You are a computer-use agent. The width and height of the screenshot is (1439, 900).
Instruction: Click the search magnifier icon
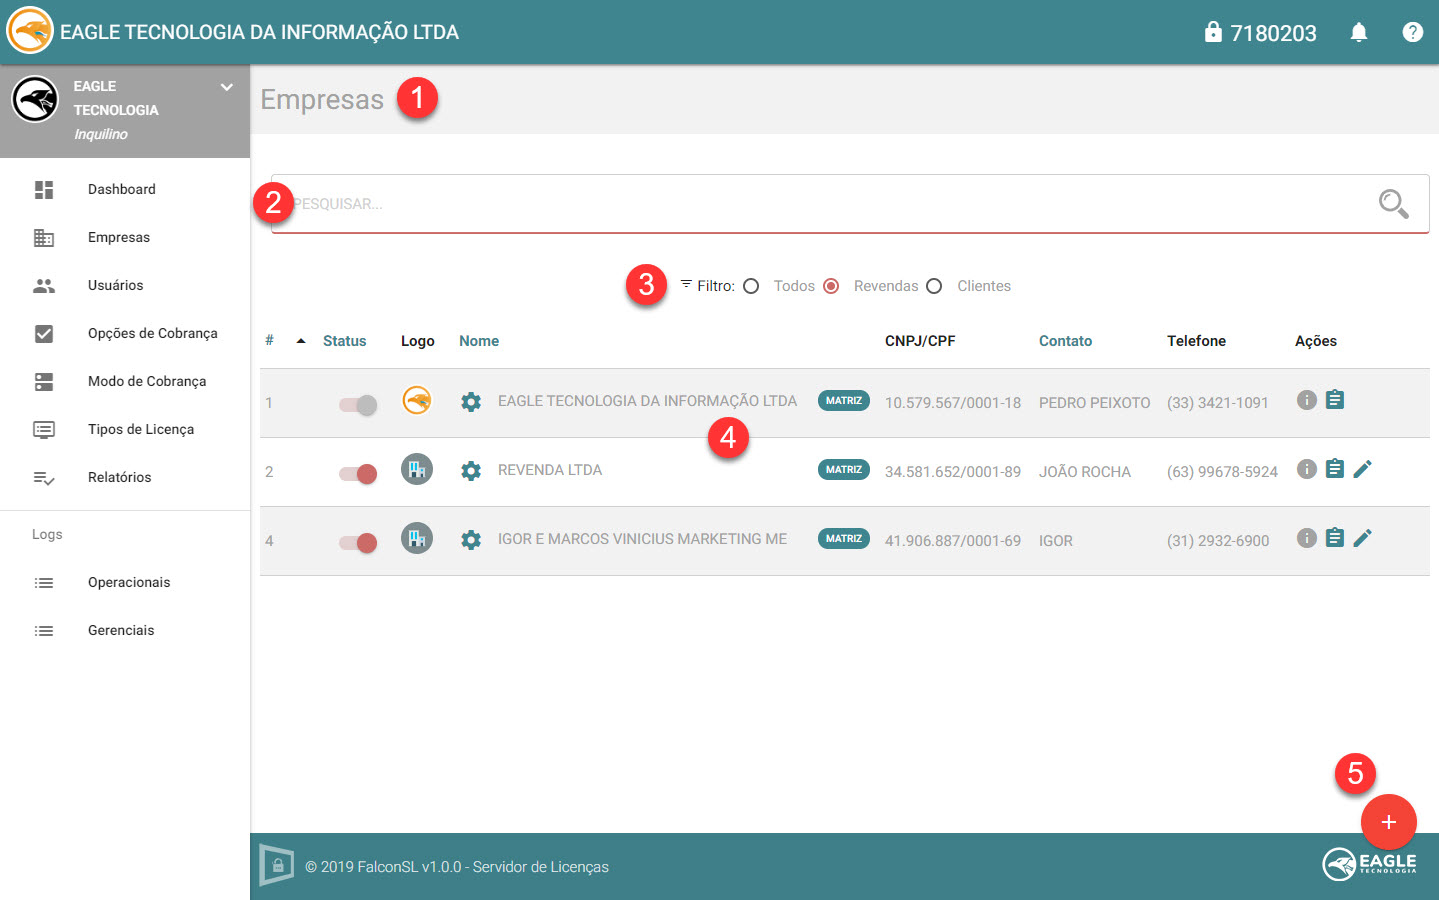click(1393, 204)
